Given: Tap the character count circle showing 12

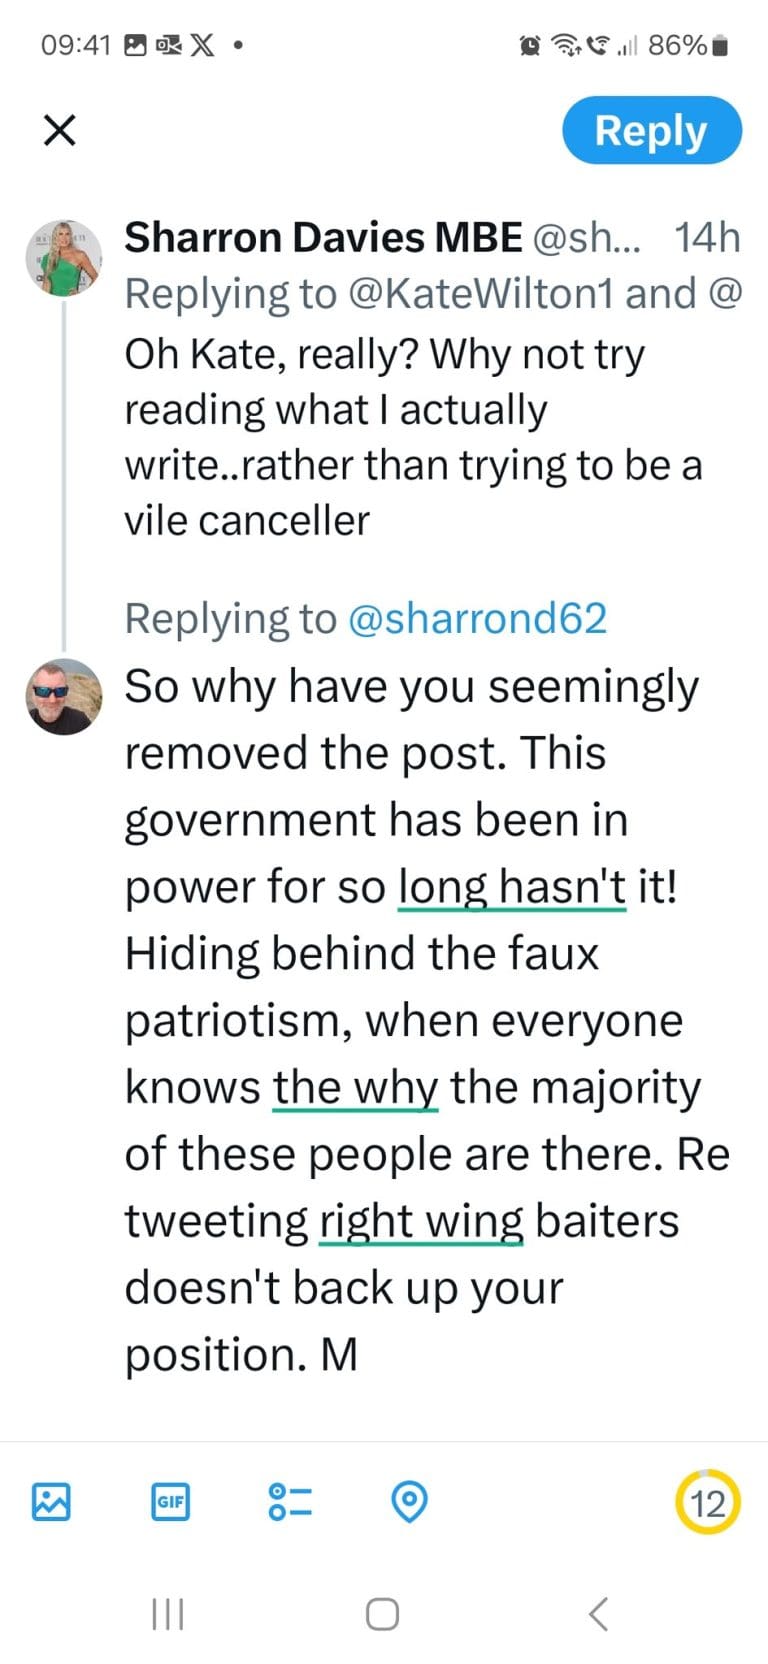Looking at the screenshot, I should (708, 1500).
